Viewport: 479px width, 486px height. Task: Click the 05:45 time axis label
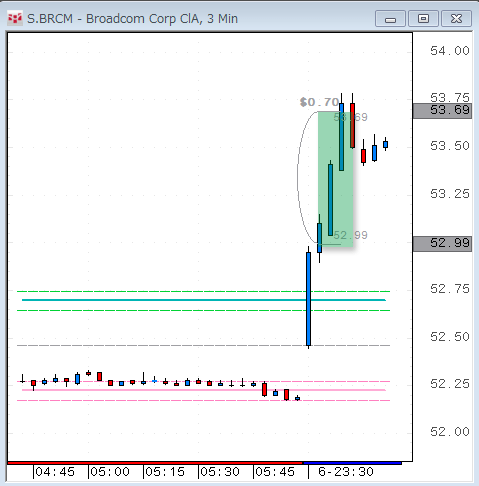click(275, 472)
